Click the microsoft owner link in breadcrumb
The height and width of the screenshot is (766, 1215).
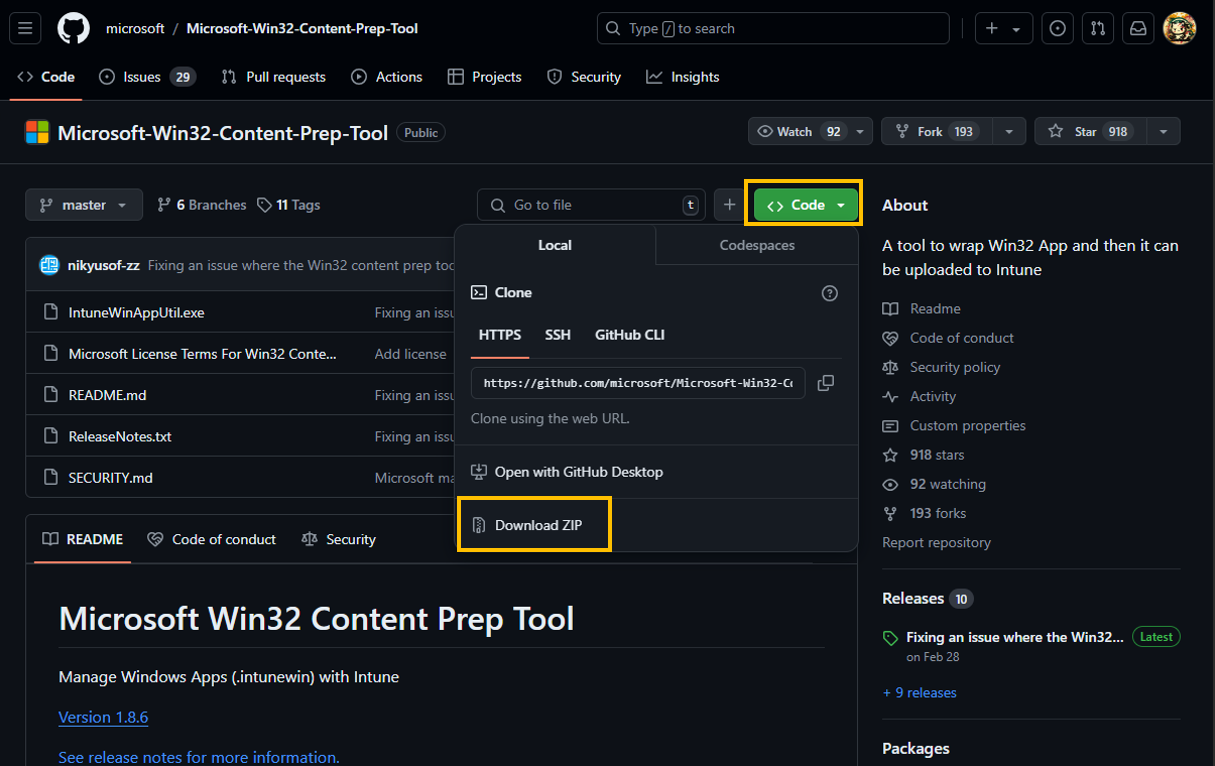point(135,29)
